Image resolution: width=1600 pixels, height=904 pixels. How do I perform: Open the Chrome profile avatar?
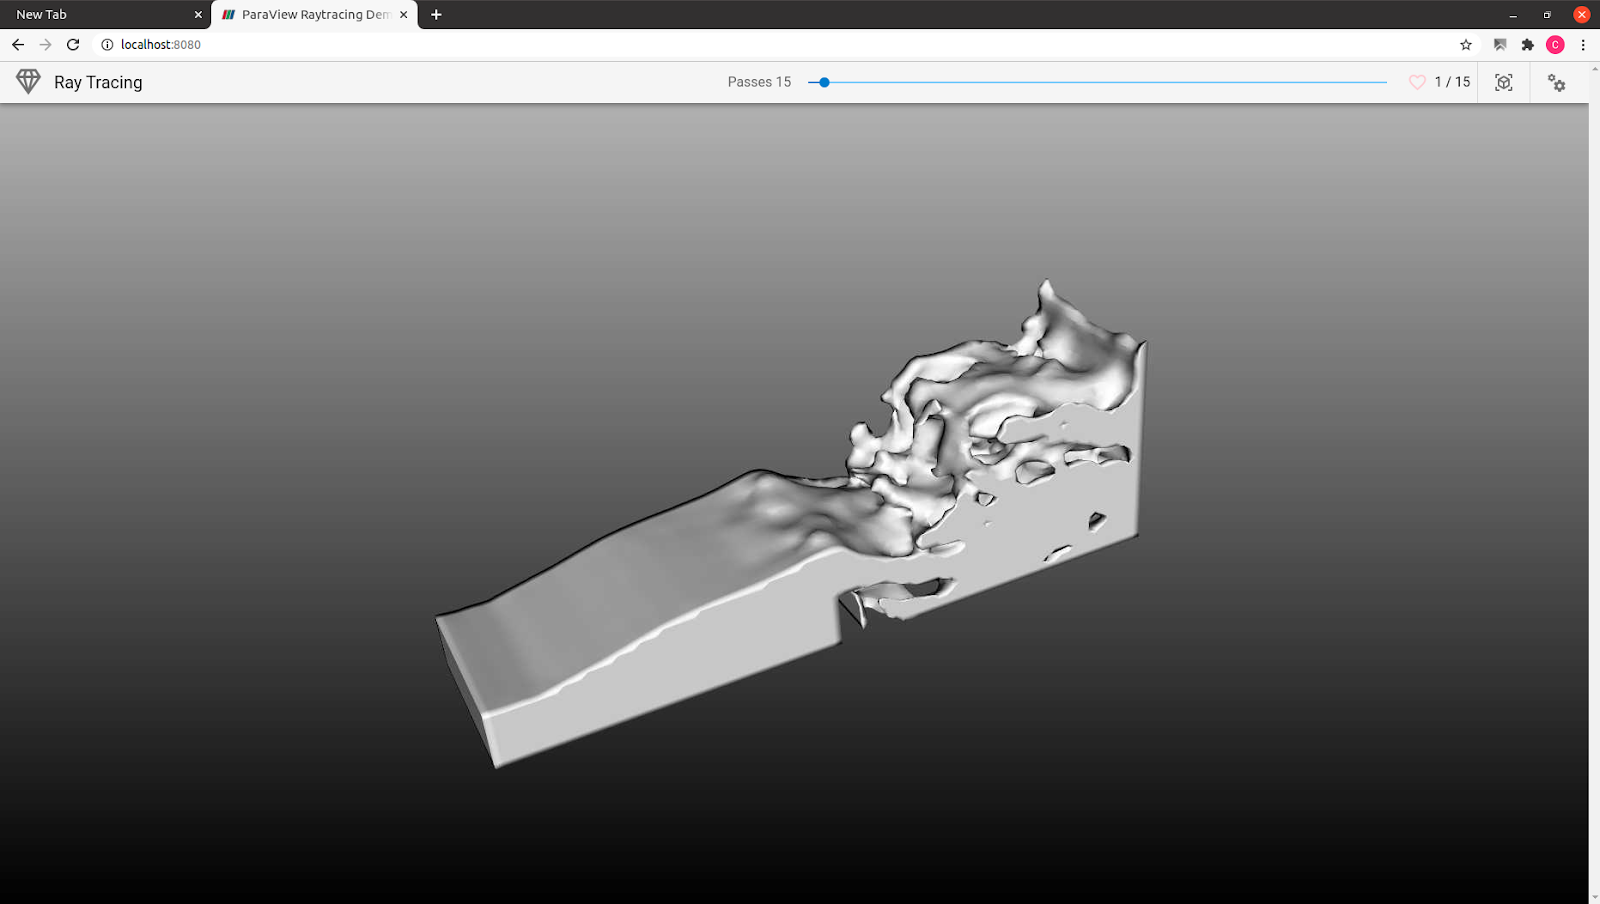tap(1555, 44)
